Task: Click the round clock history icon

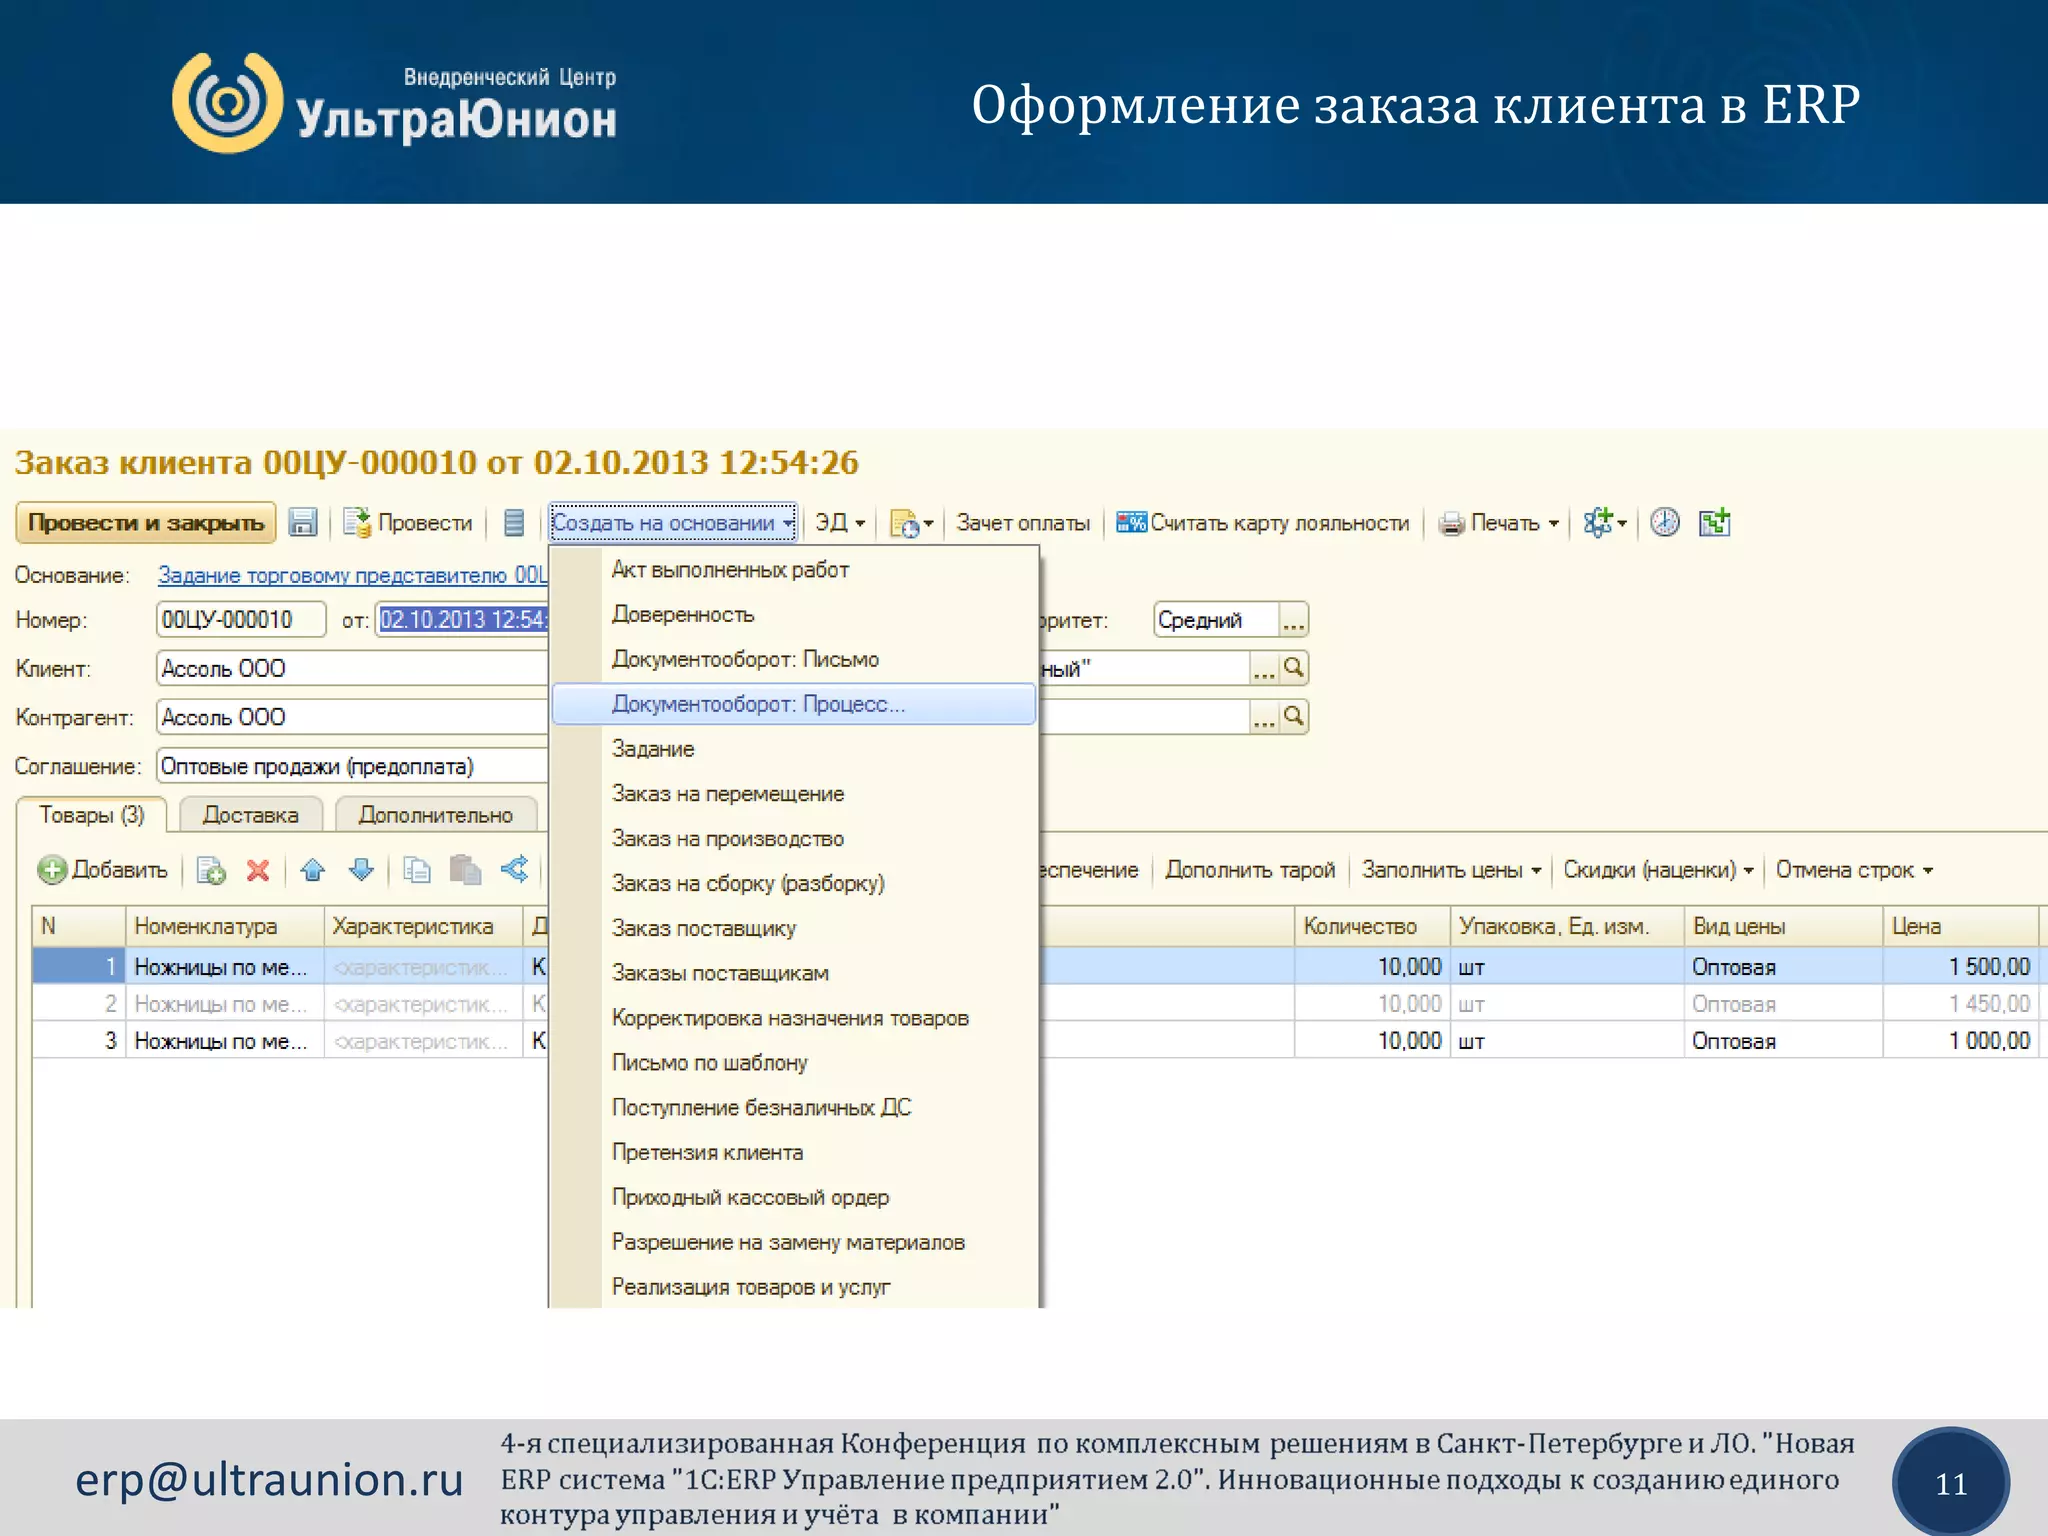Action: (1665, 522)
